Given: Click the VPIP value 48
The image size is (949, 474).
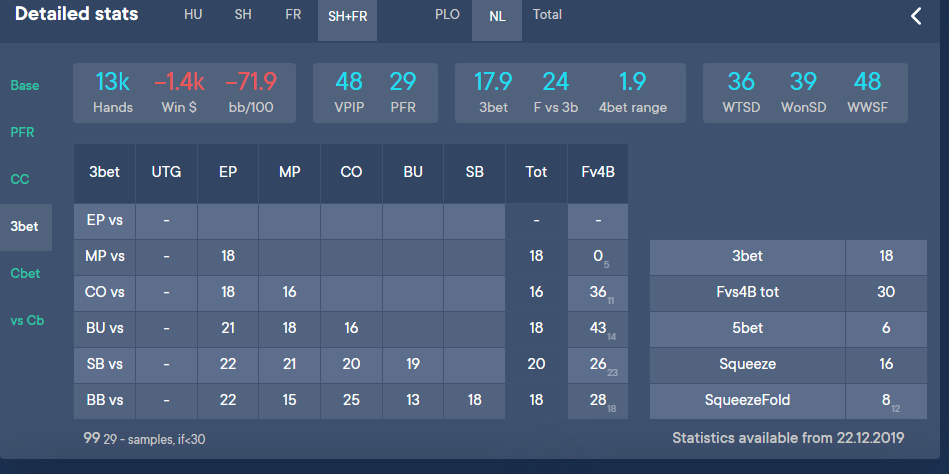Looking at the screenshot, I should 349,83.
